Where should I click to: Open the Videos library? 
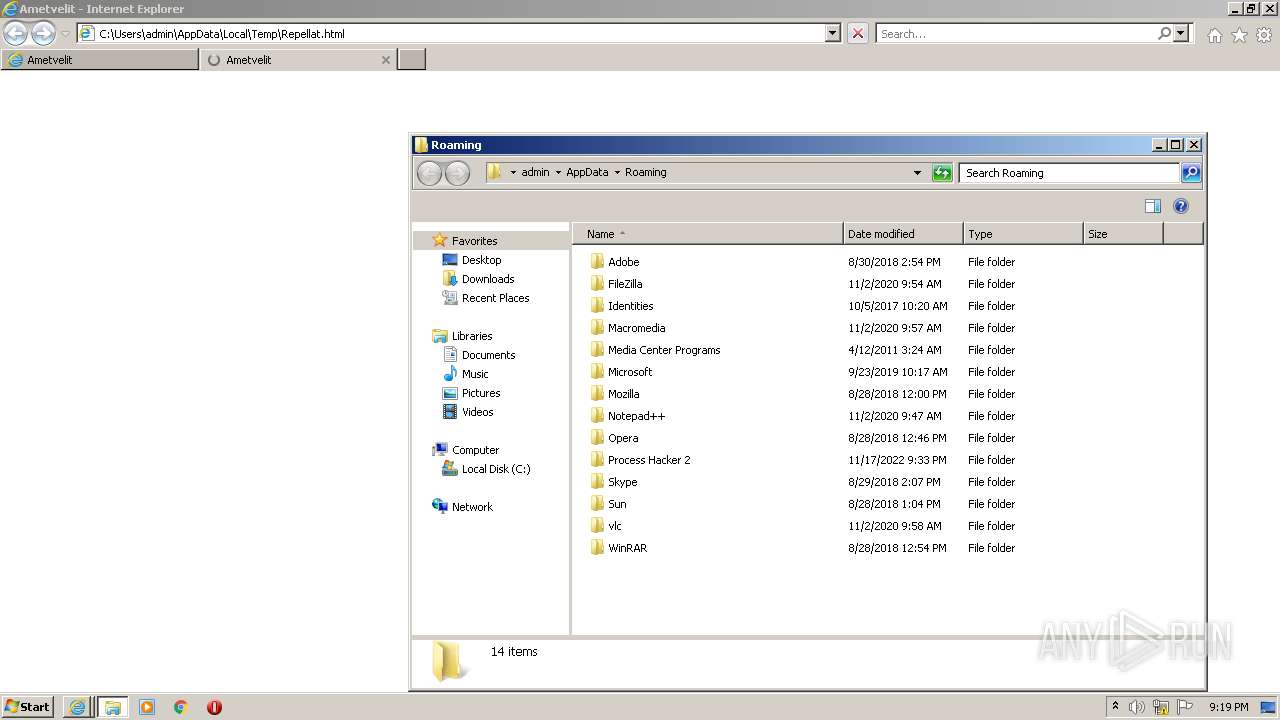point(477,412)
